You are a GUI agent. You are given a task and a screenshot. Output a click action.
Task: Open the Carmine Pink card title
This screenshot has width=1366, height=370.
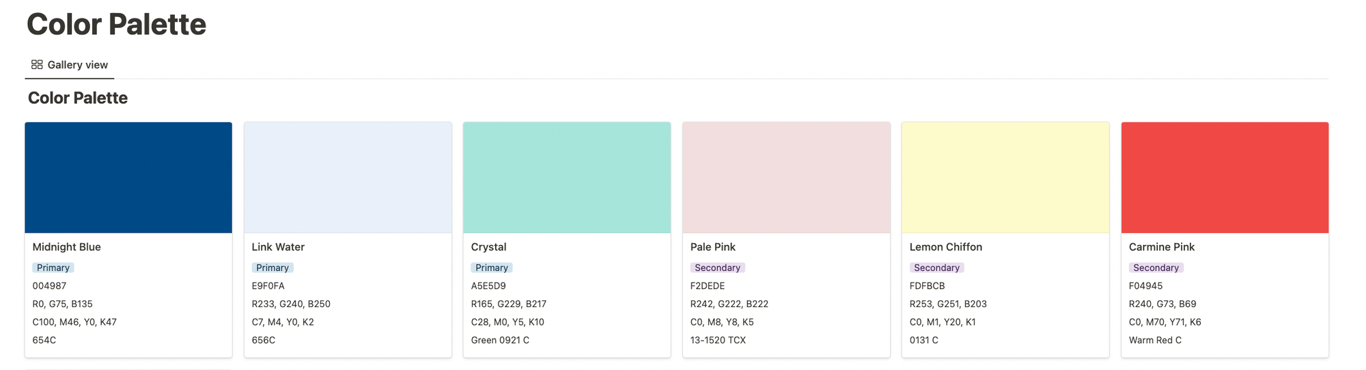(x=1162, y=247)
